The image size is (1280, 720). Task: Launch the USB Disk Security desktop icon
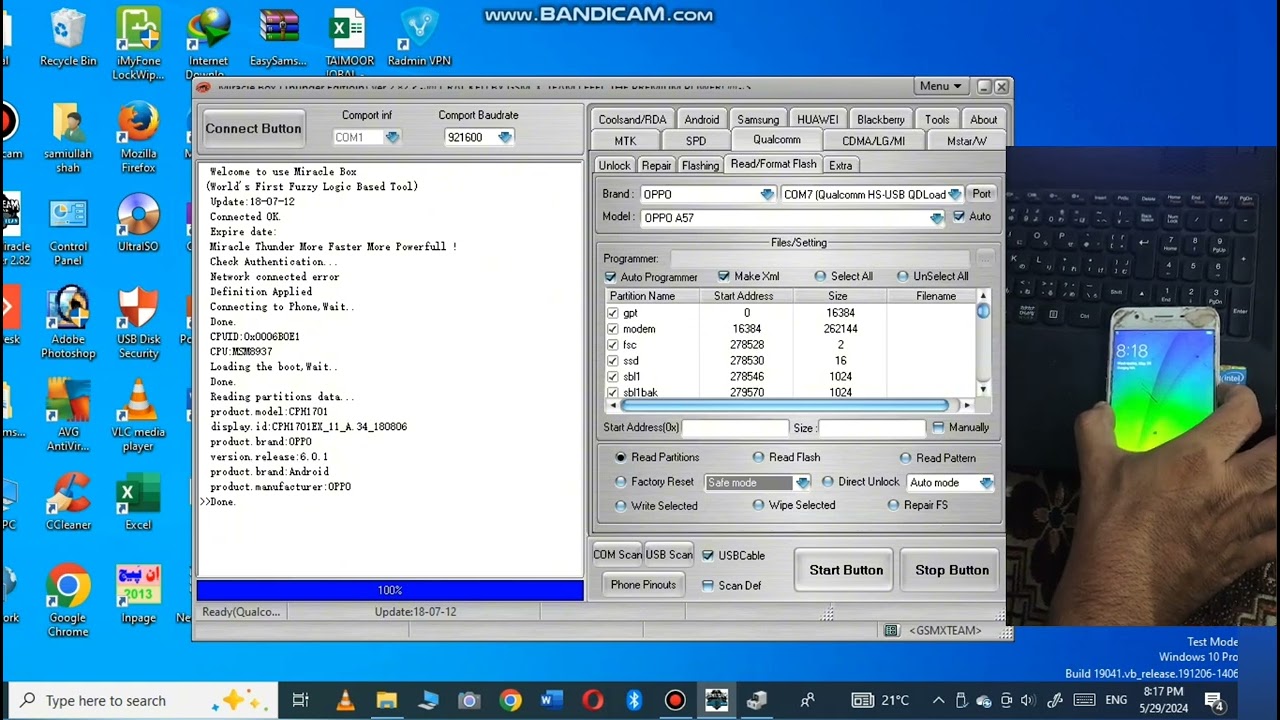pos(138,310)
